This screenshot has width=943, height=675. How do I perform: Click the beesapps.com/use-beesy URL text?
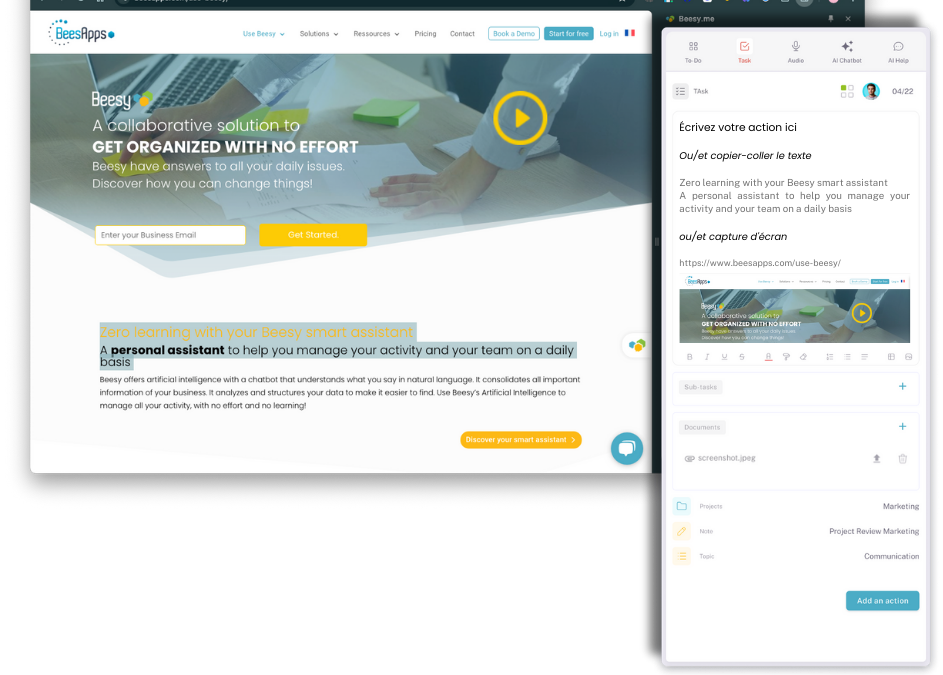pyautogui.click(x=760, y=263)
